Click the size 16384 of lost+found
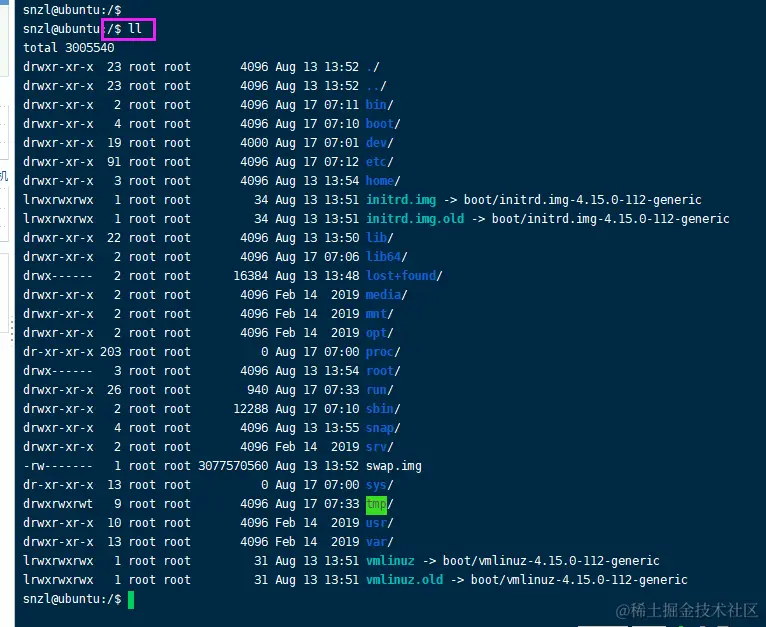766x627 pixels. 251,276
